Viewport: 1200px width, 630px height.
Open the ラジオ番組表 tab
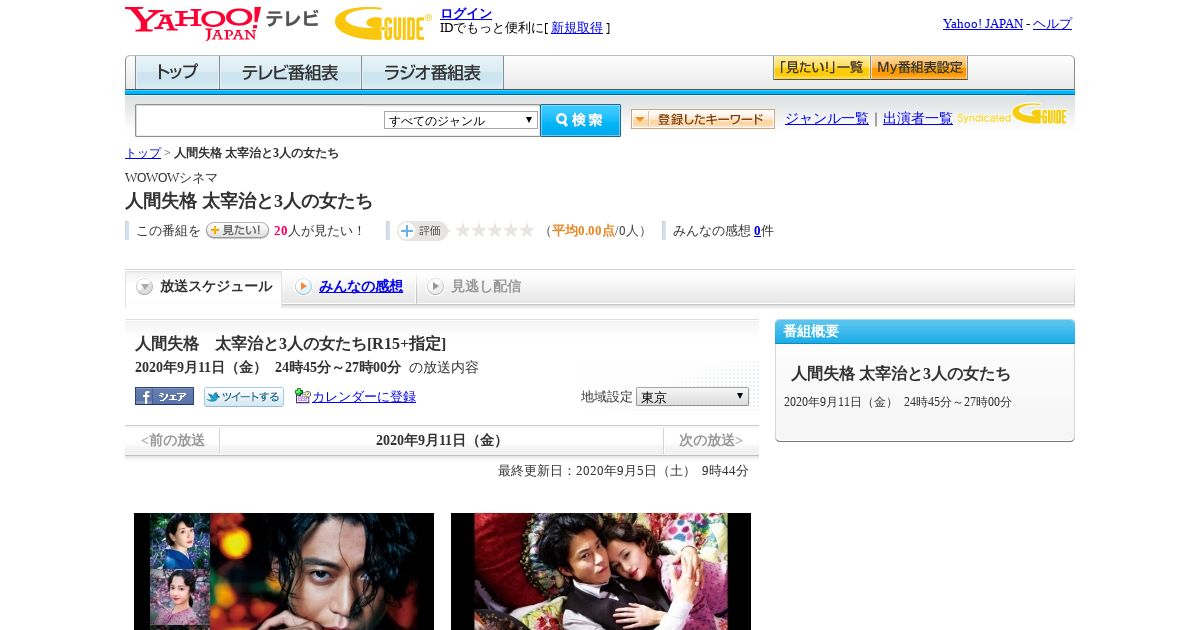click(x=432, y=72)
